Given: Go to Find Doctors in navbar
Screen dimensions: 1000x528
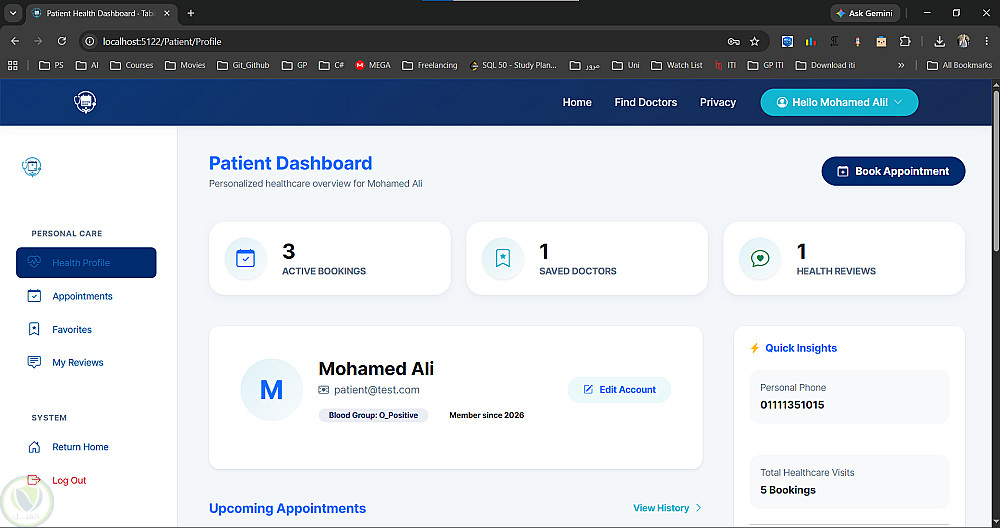Looking at the screenshot, I should [645, 102].
